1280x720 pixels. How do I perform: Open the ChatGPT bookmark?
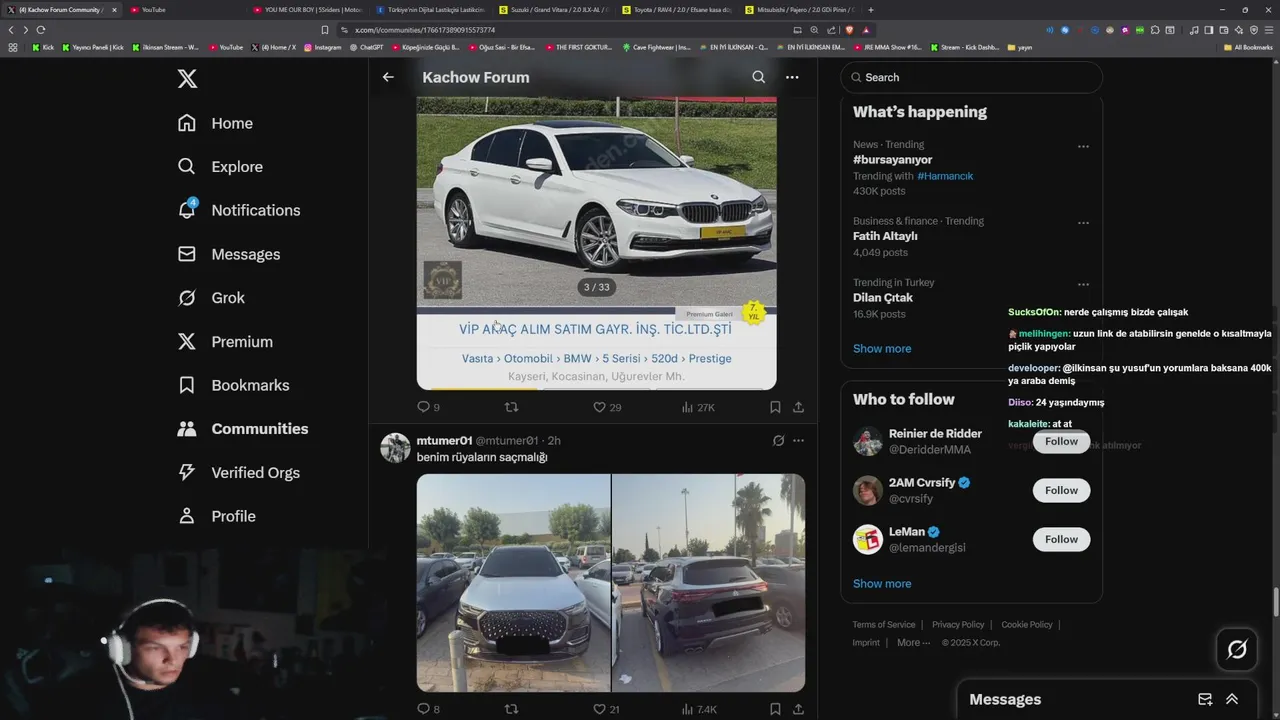pos(366,47)
